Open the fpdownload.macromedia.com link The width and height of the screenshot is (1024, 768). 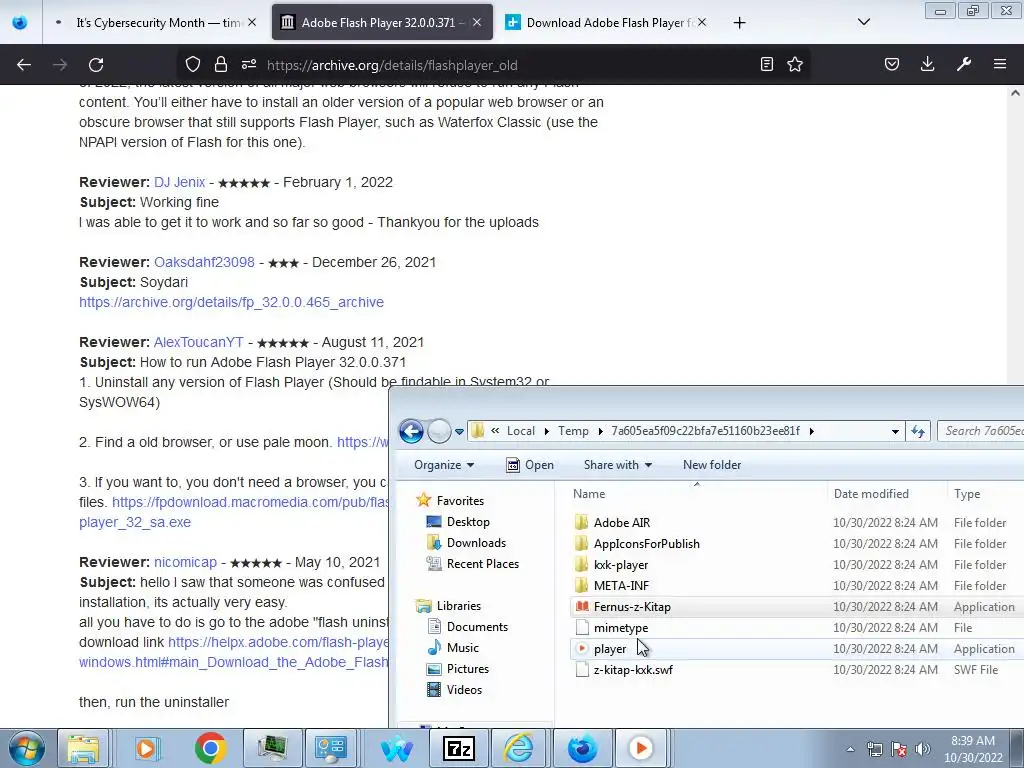[250, 502]
